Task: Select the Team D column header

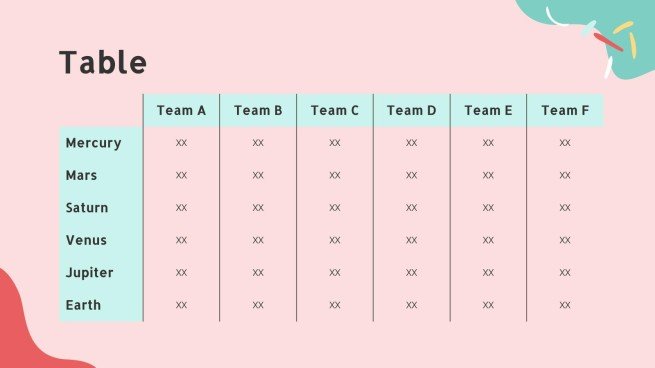Action: point(411,111)
